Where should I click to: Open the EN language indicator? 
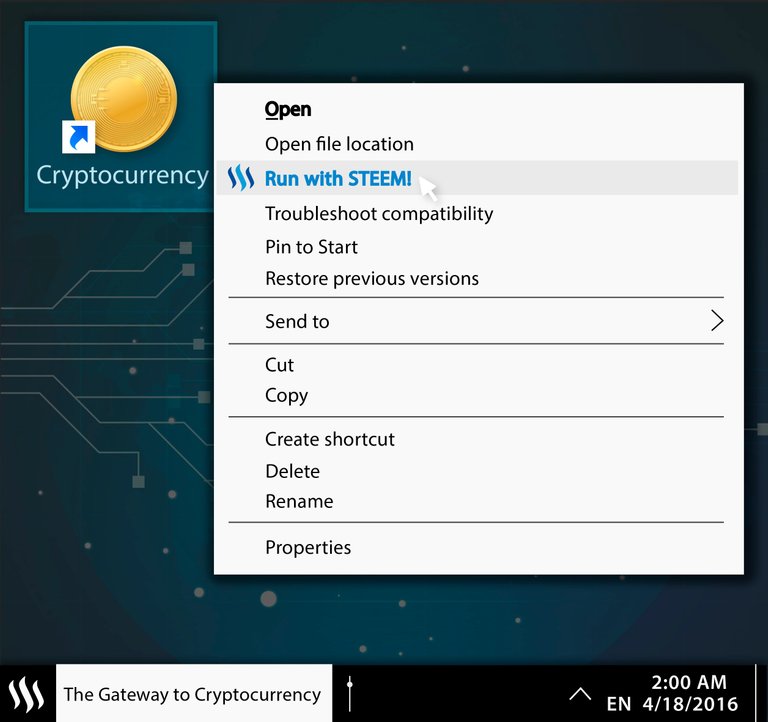coord(619,704)
